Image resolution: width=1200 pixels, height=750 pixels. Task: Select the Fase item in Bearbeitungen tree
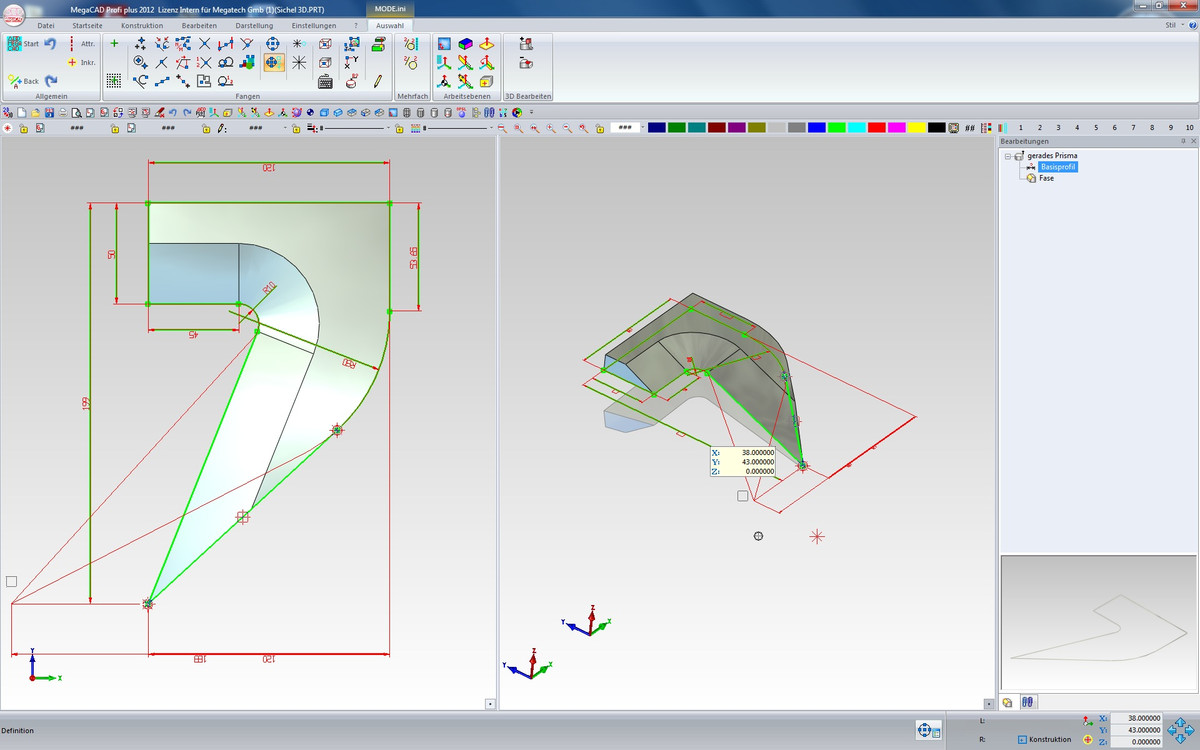(1046, 178)
